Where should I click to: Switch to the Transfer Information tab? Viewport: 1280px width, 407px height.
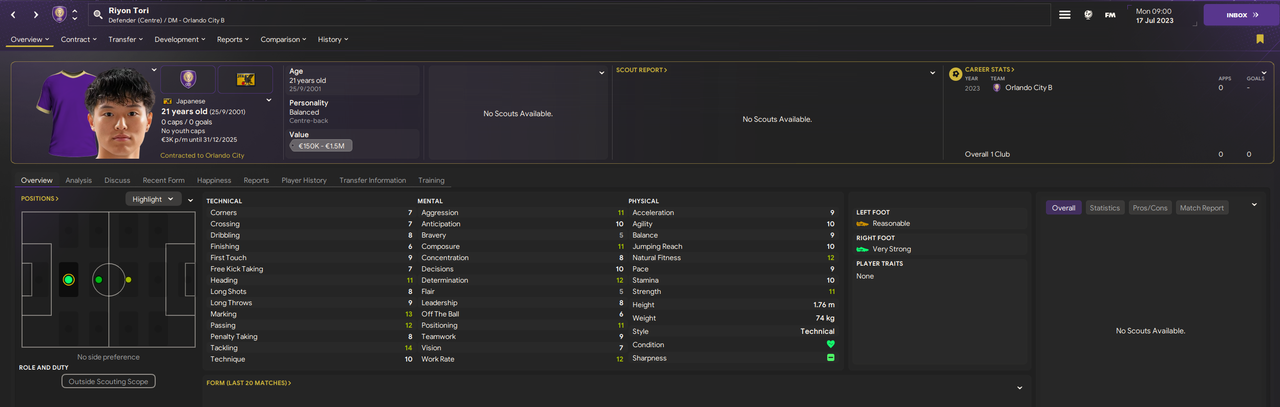pyautogui.click(x=372, y=180)
